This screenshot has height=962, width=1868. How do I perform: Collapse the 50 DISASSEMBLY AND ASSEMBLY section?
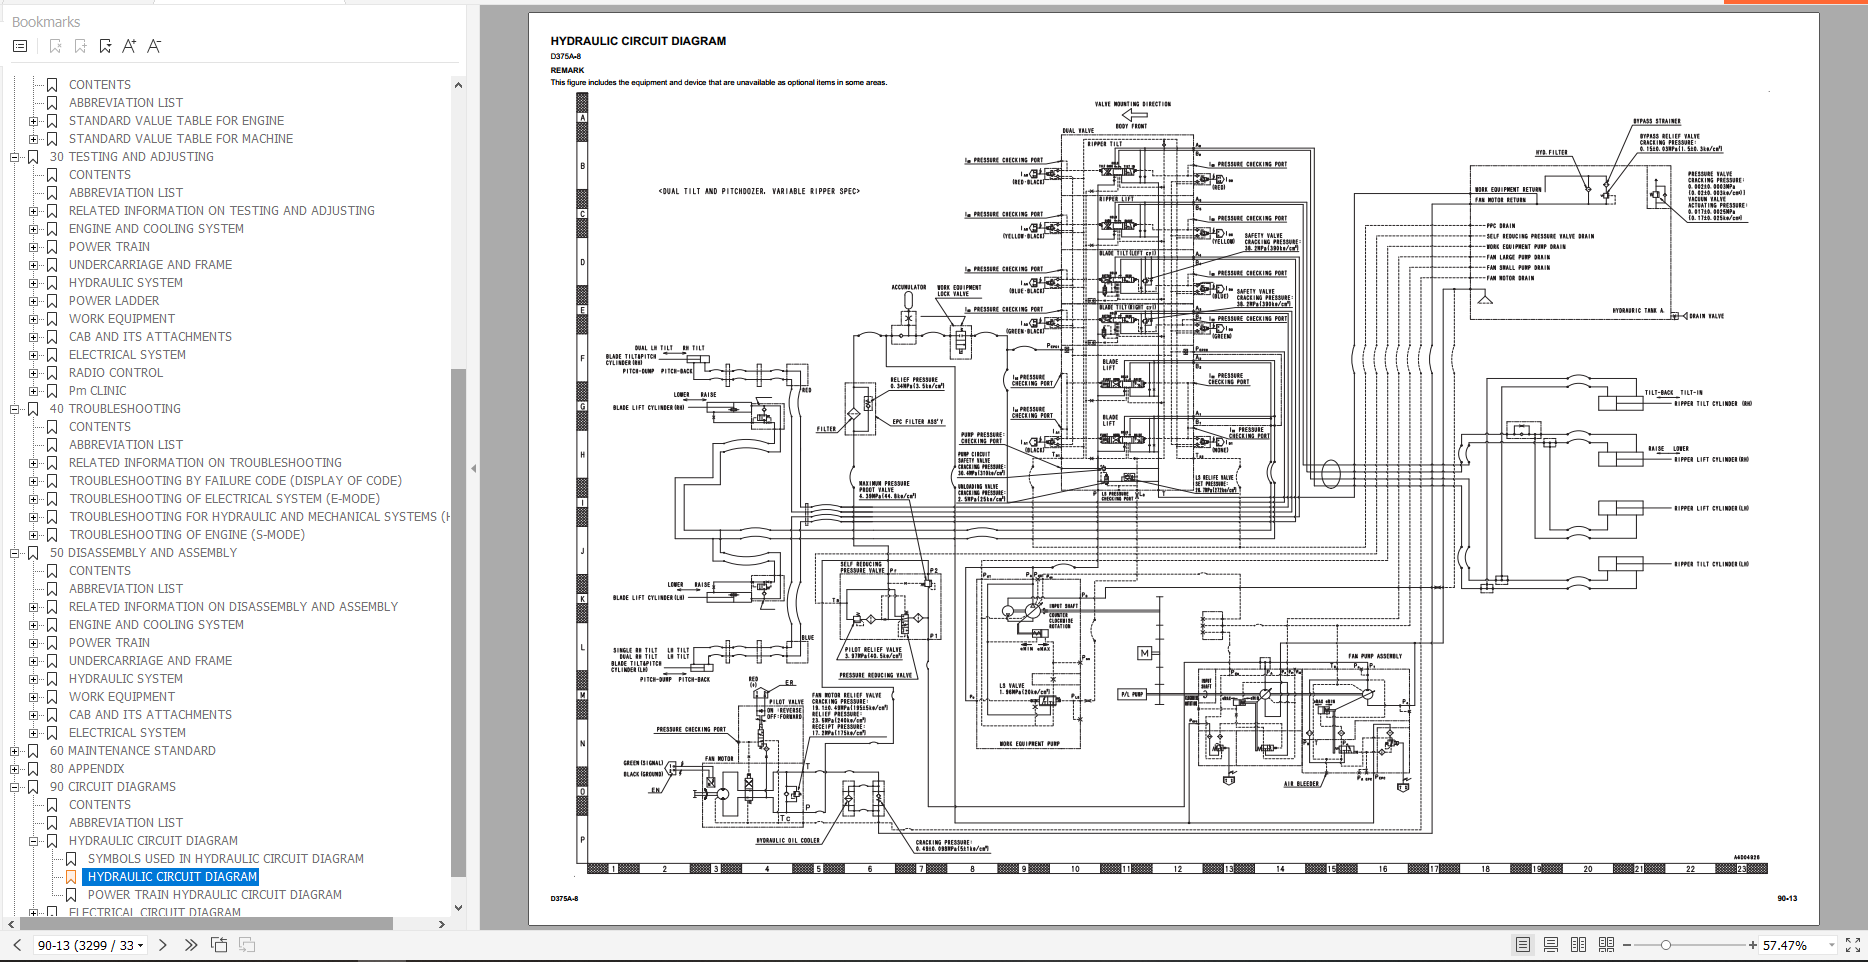(x=14, y=553)
